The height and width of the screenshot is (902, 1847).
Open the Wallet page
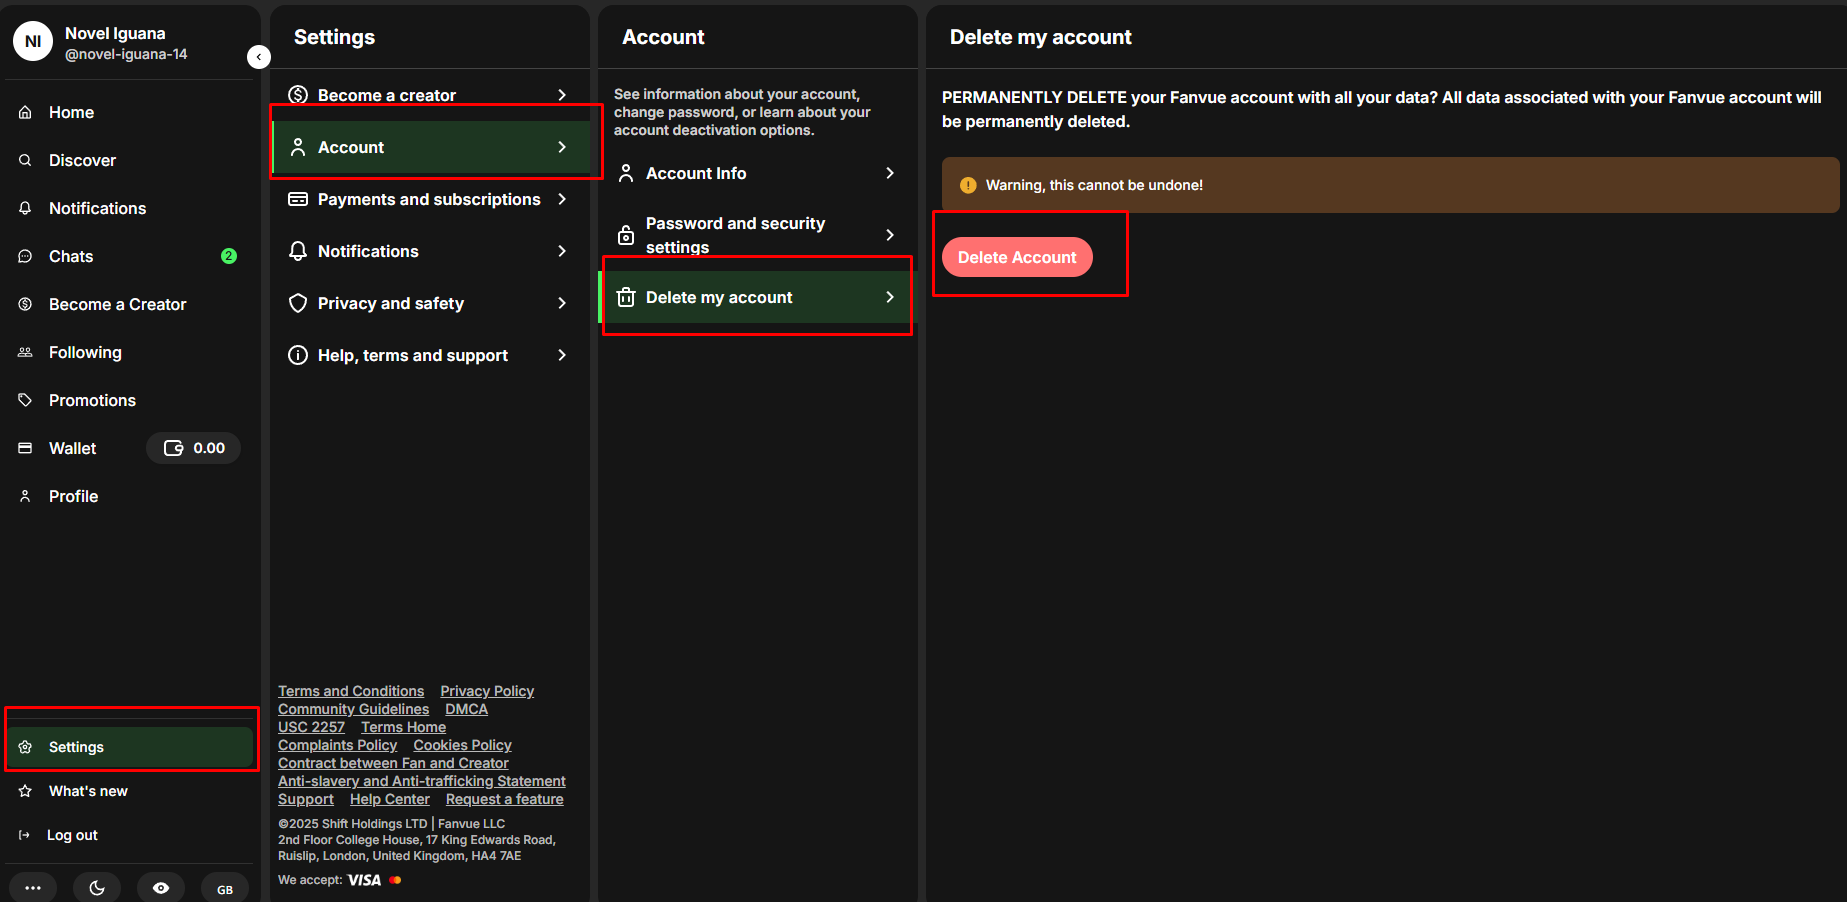pyautogui.click(x=72, y=448)
